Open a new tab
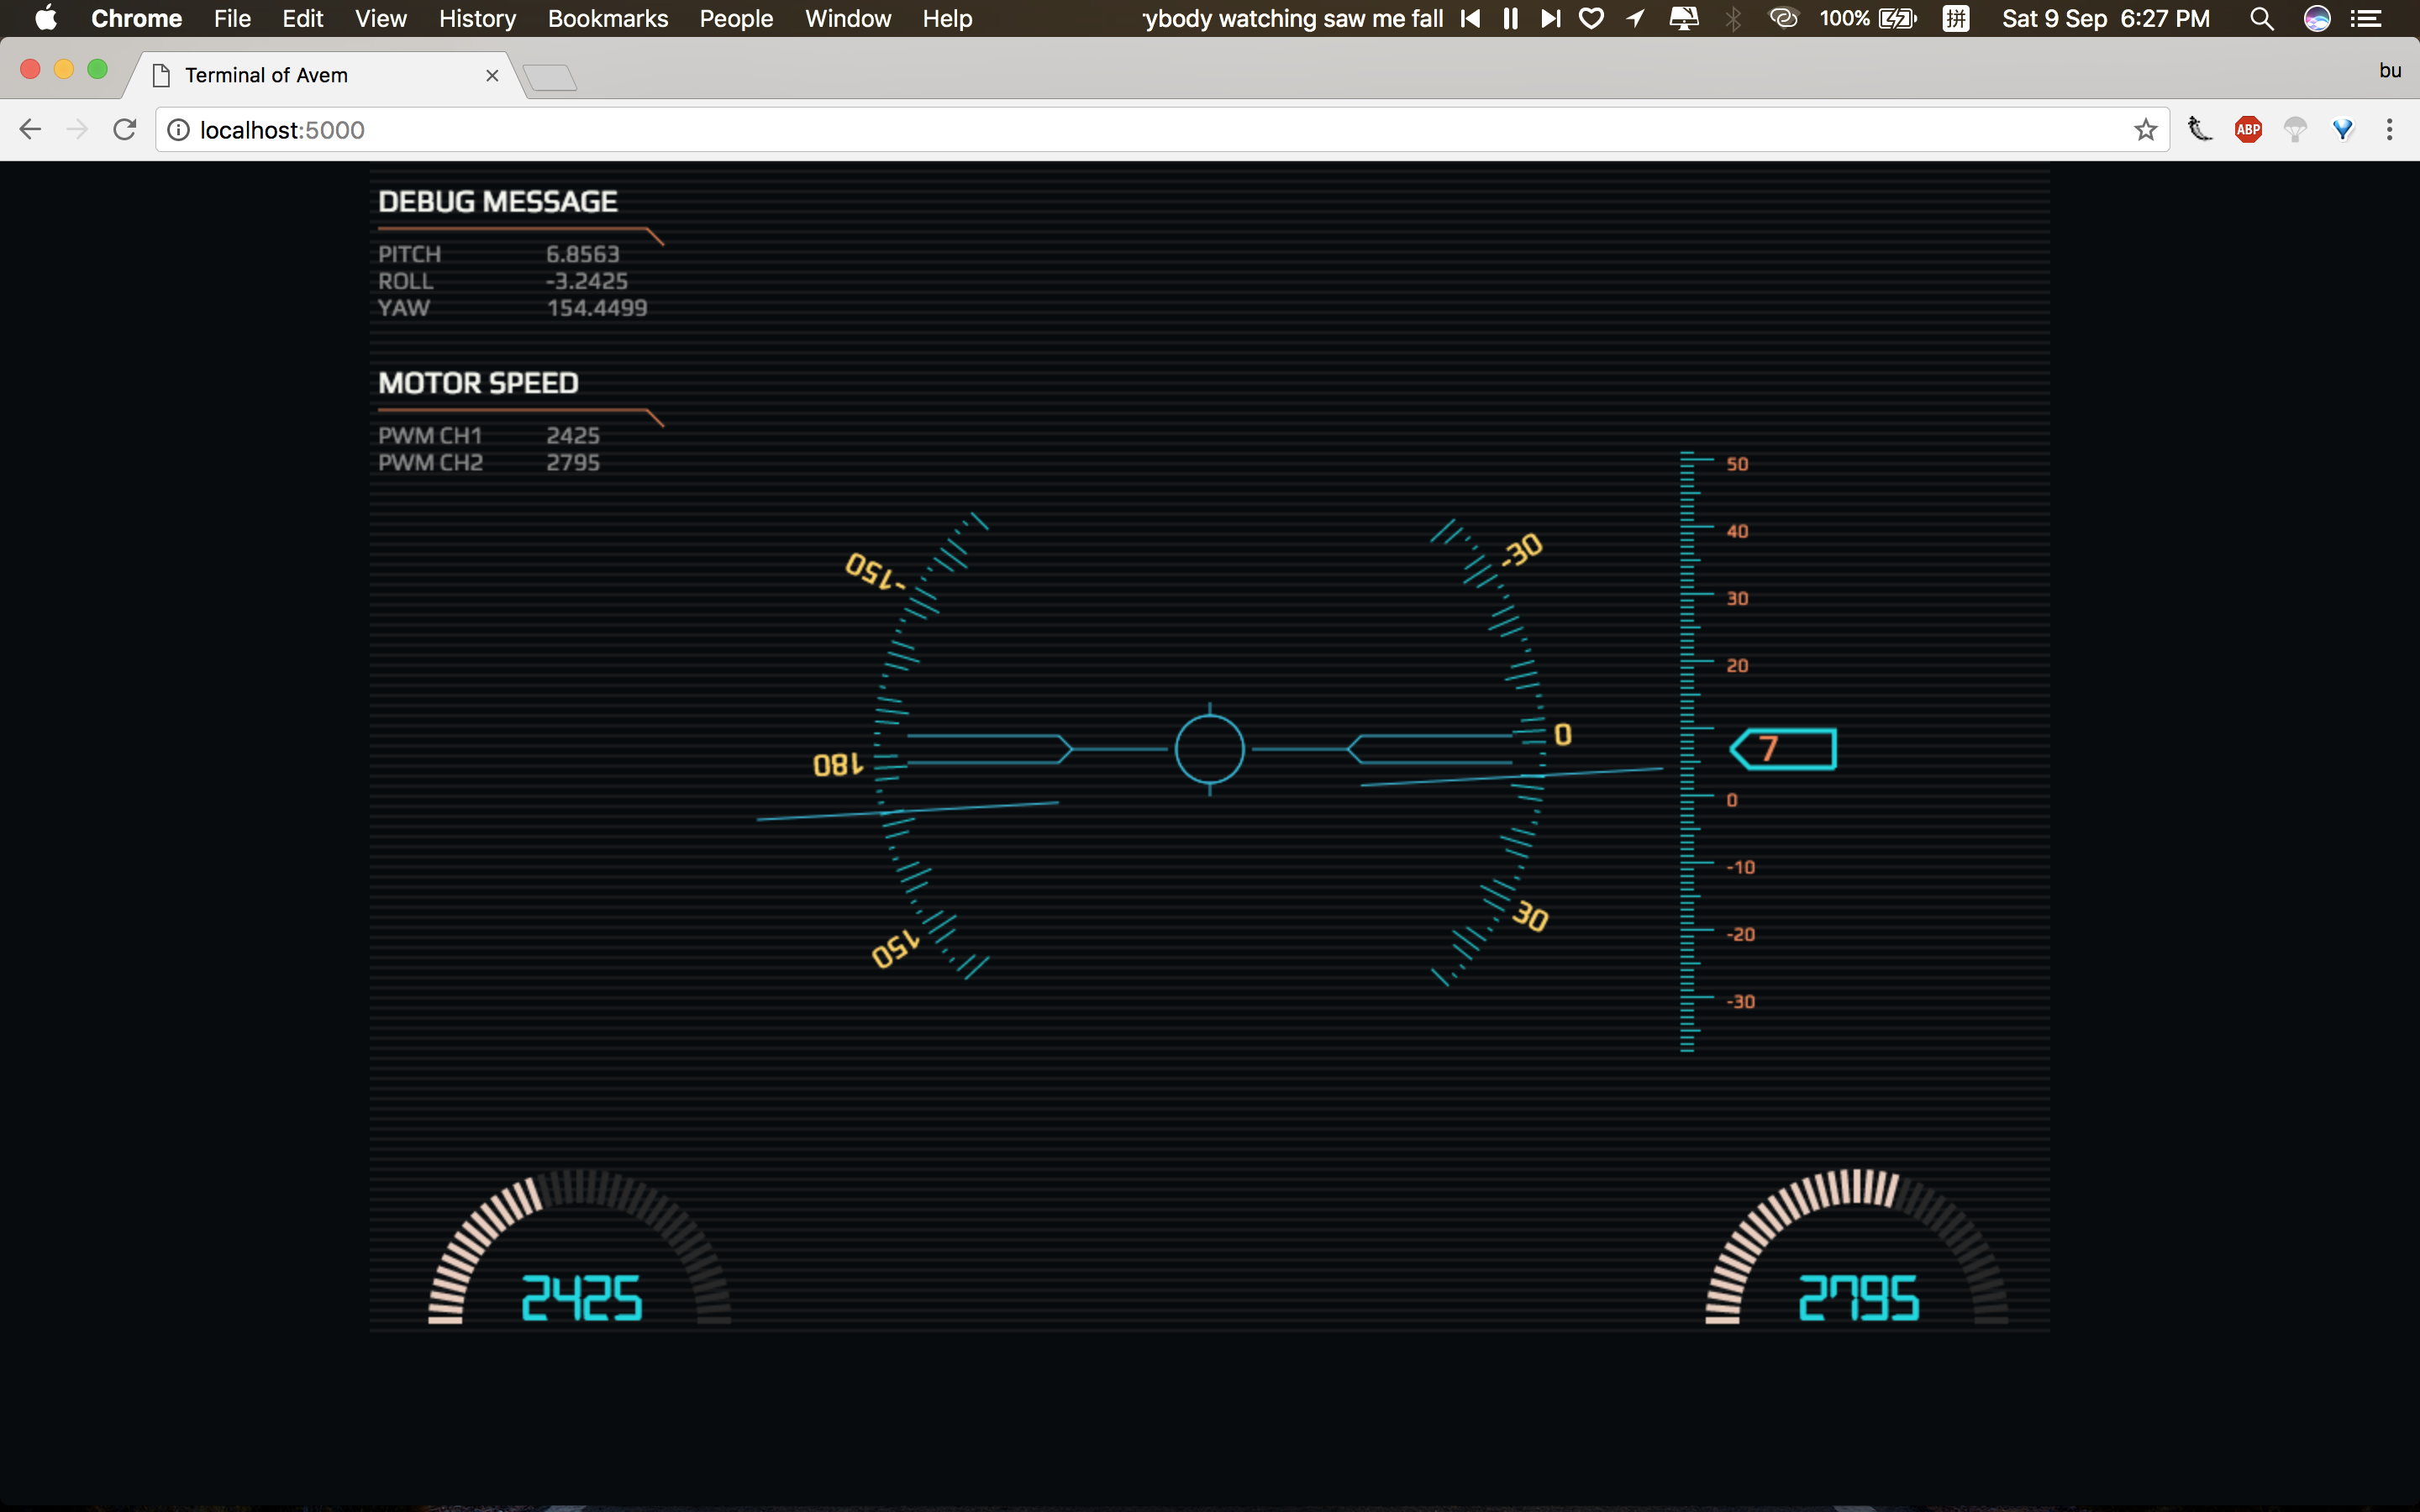Screen dimensions: 2420x1512 pyautogui.click(x=550, y=77)
